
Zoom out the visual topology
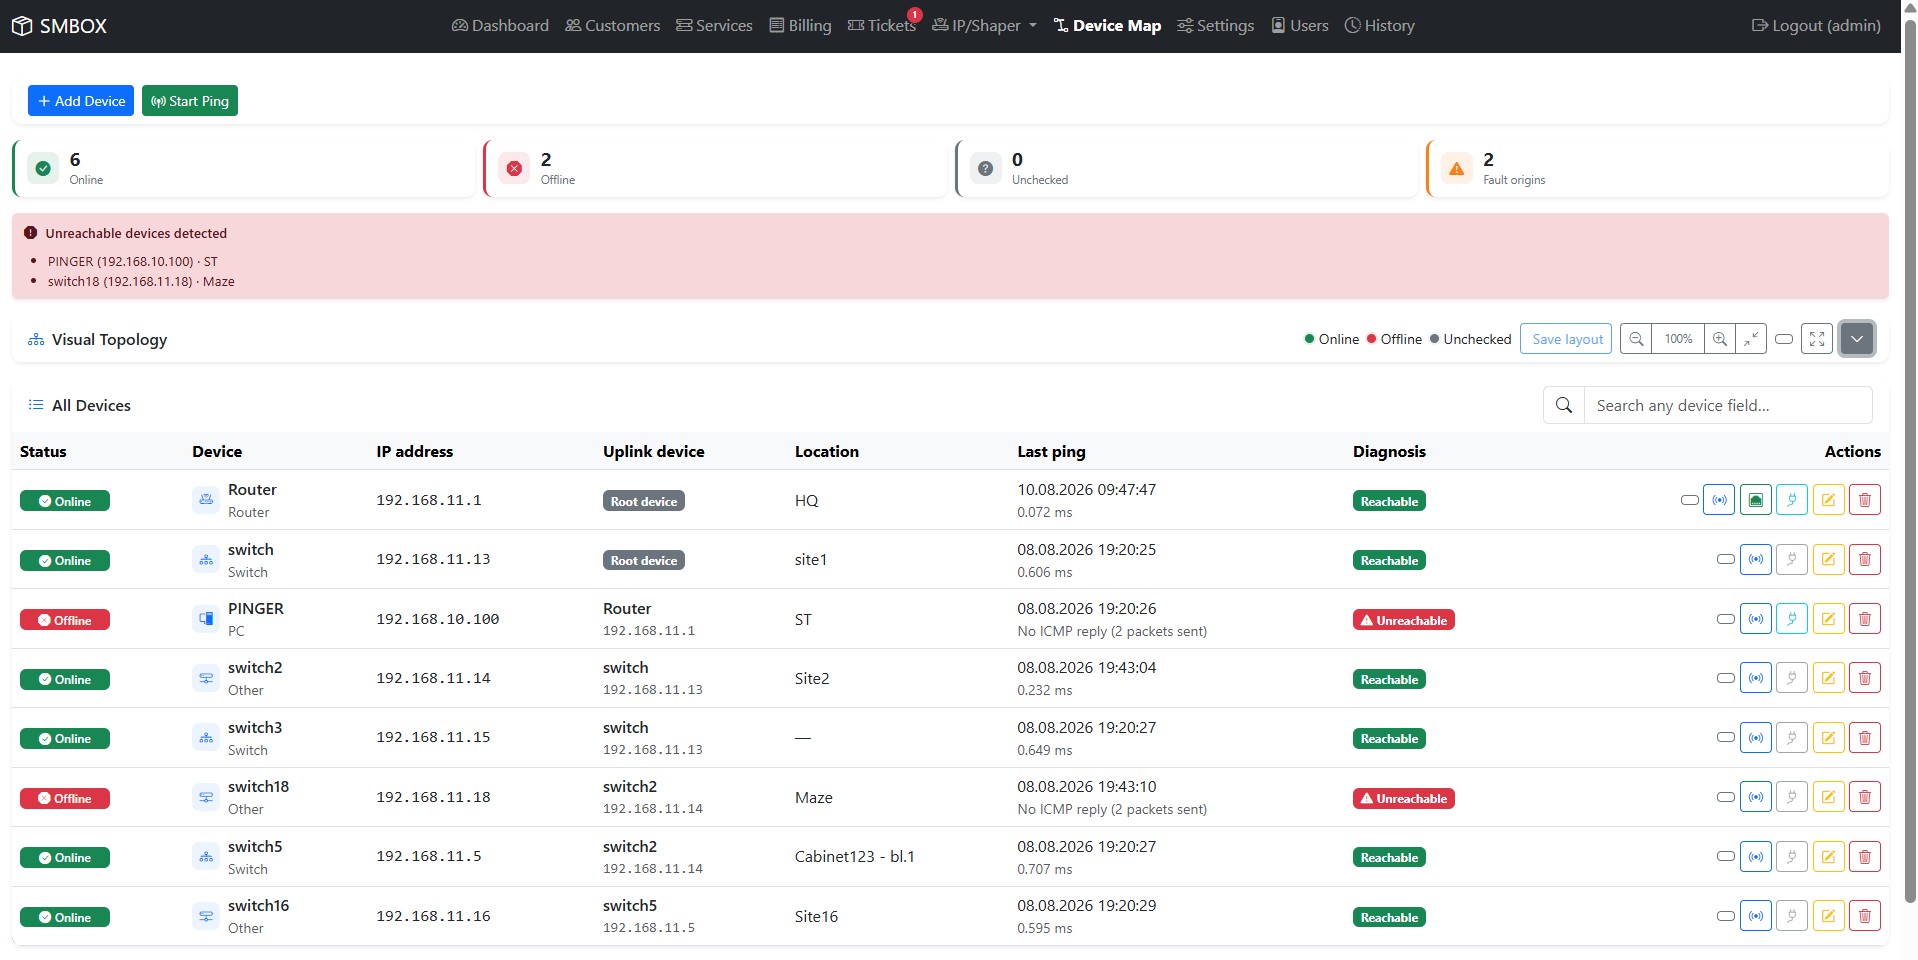point(1636,339)
